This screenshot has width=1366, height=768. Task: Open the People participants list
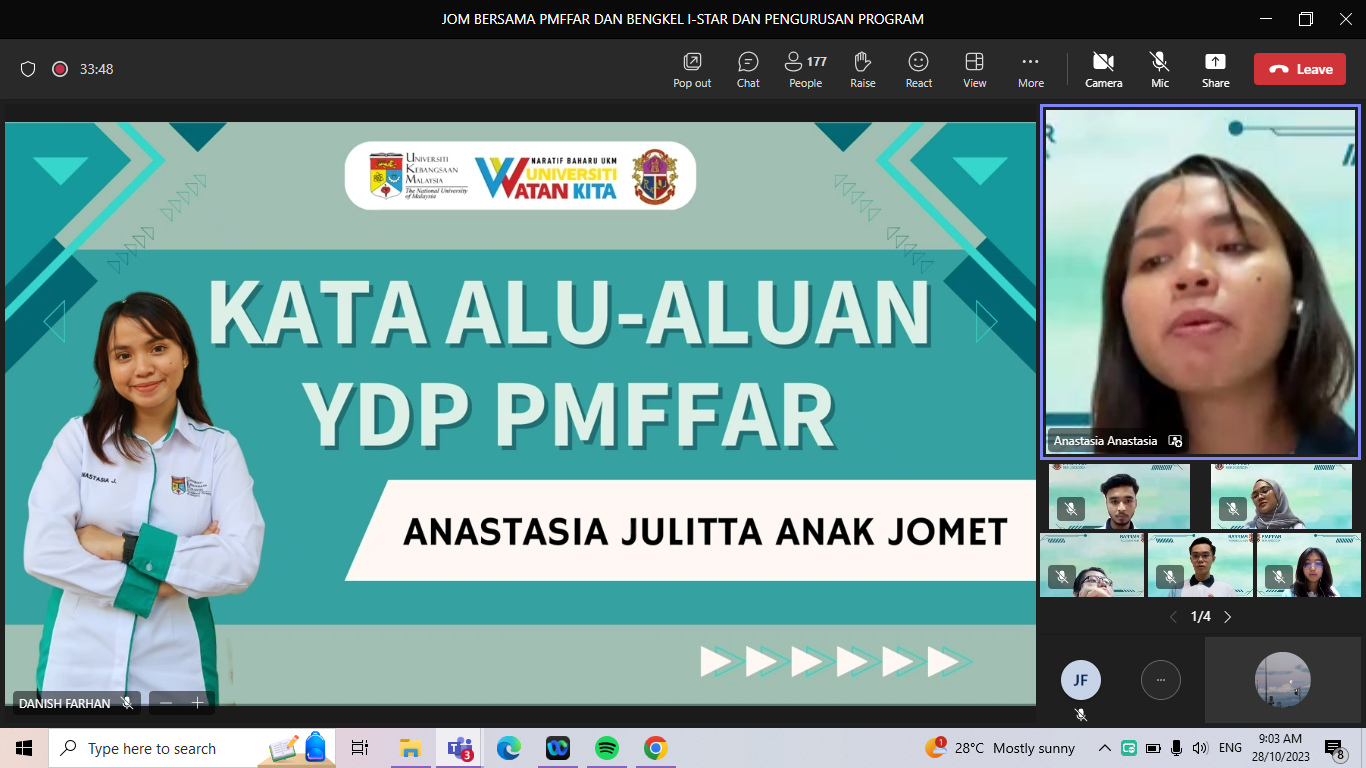(x=805, y=69)
